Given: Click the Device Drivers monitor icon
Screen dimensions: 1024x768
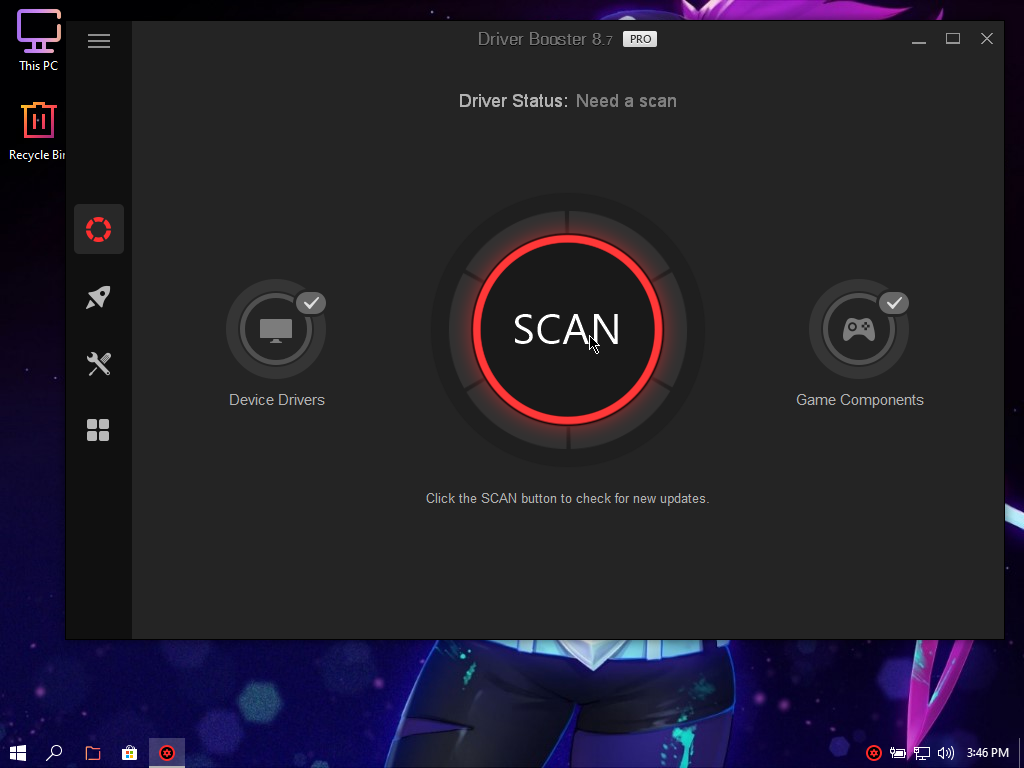Looking at the screenshot, I should [276, 329].
